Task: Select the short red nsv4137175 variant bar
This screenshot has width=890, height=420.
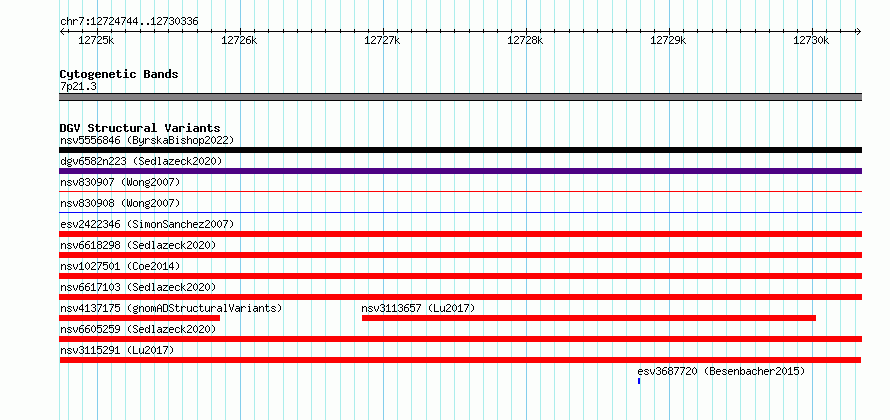Action: 140,318
